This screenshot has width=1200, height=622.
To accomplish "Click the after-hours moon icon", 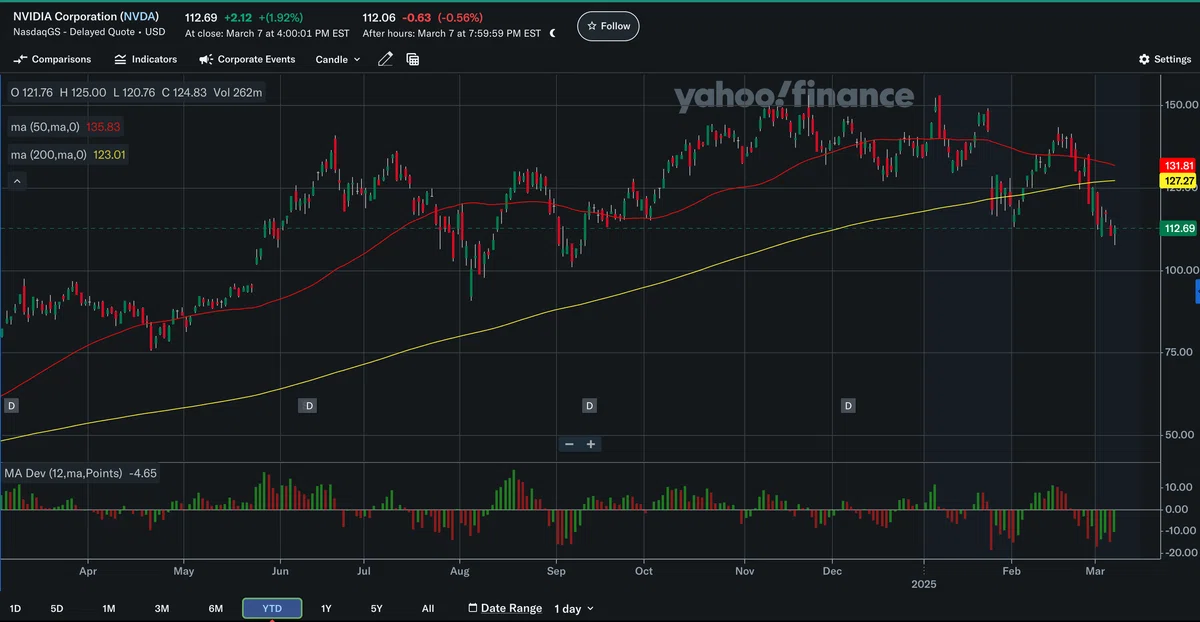I will pyautogui.click(x=552, y=33).
